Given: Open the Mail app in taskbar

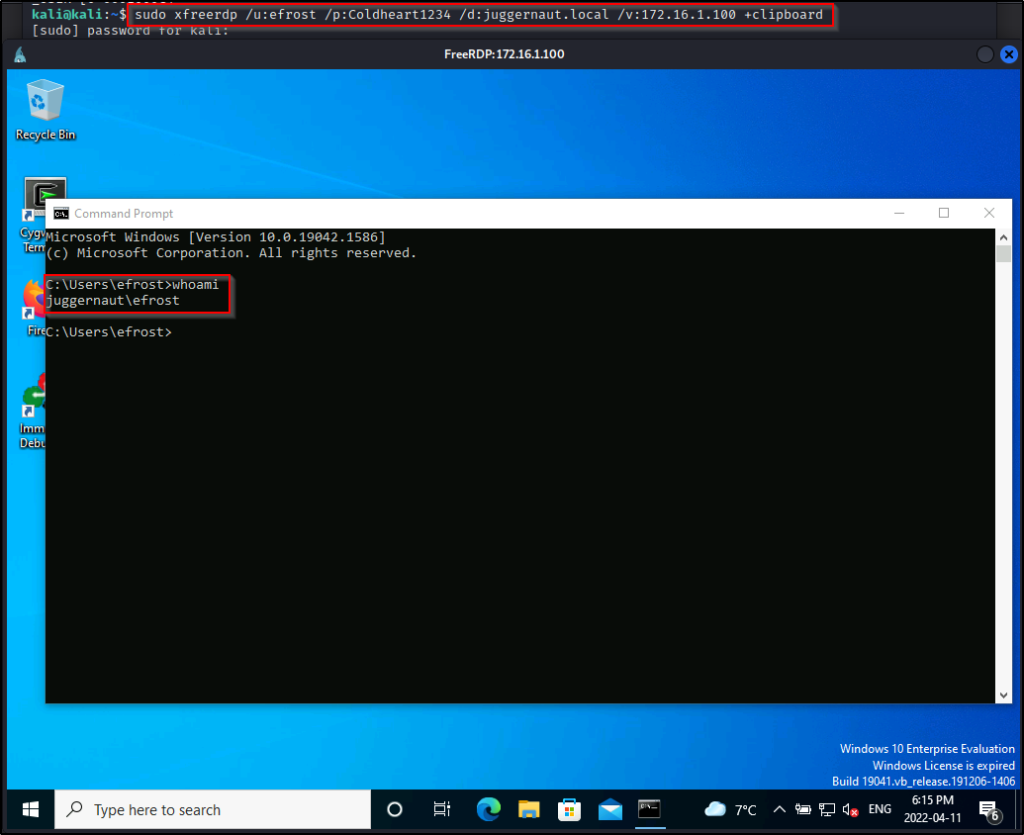Looking at the screenshot, I should pos(610,809).
